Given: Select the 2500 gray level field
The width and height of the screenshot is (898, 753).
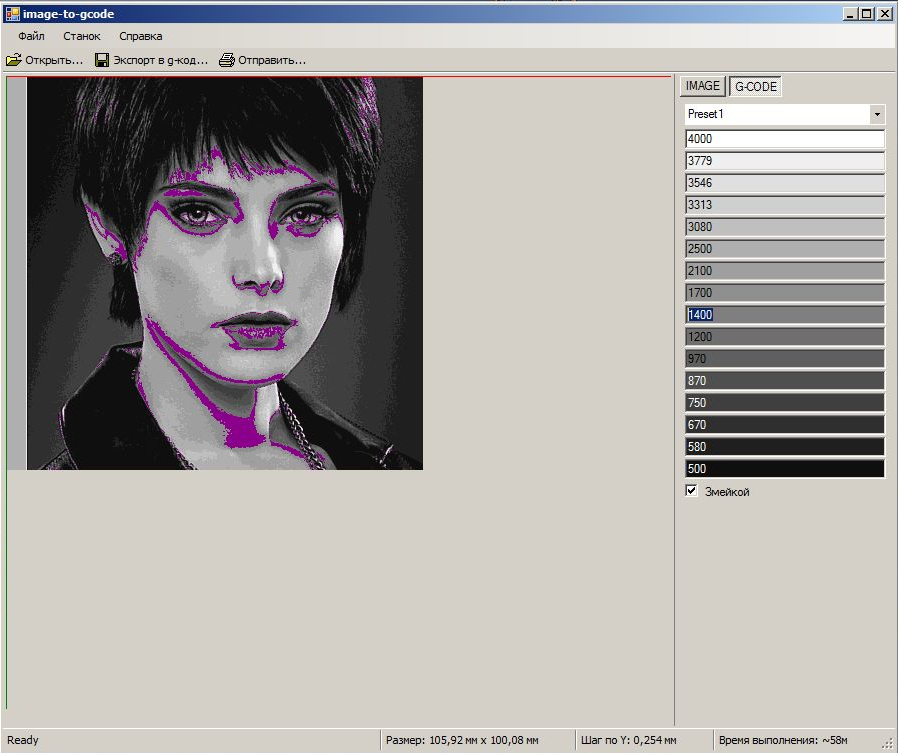Looking at the screenshot, I should [785, 249].
